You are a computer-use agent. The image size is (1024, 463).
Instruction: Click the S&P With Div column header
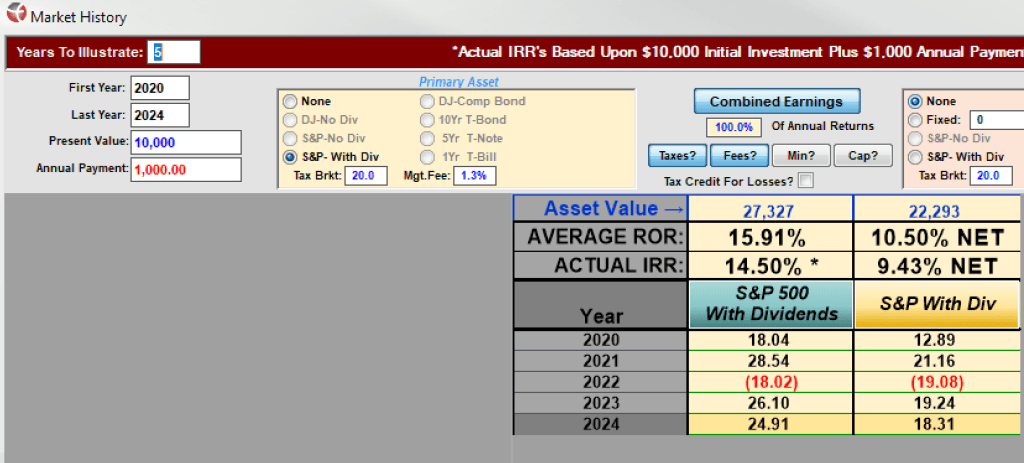point(937,304)
